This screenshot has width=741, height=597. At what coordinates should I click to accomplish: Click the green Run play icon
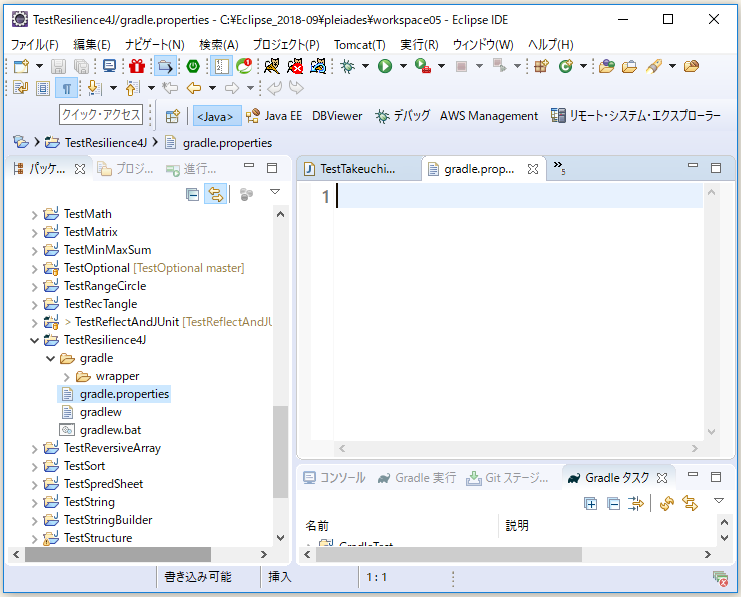(x=385, y=66)
